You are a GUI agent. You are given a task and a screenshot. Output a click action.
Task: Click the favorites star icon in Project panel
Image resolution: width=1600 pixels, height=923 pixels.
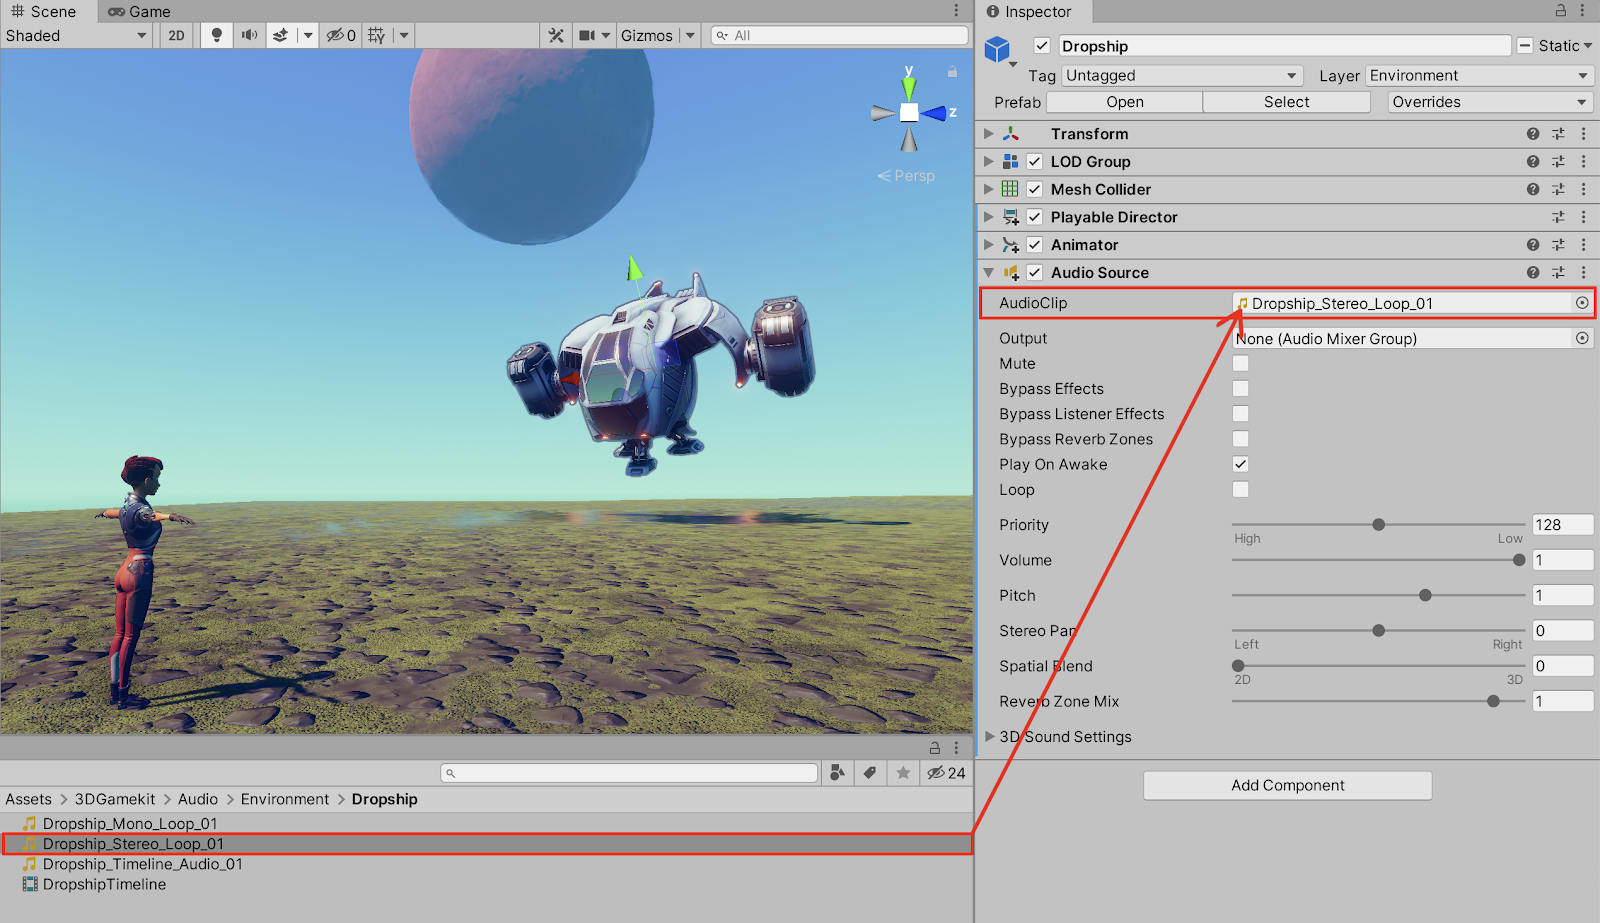pyautogui.click(x=903, y=773)
